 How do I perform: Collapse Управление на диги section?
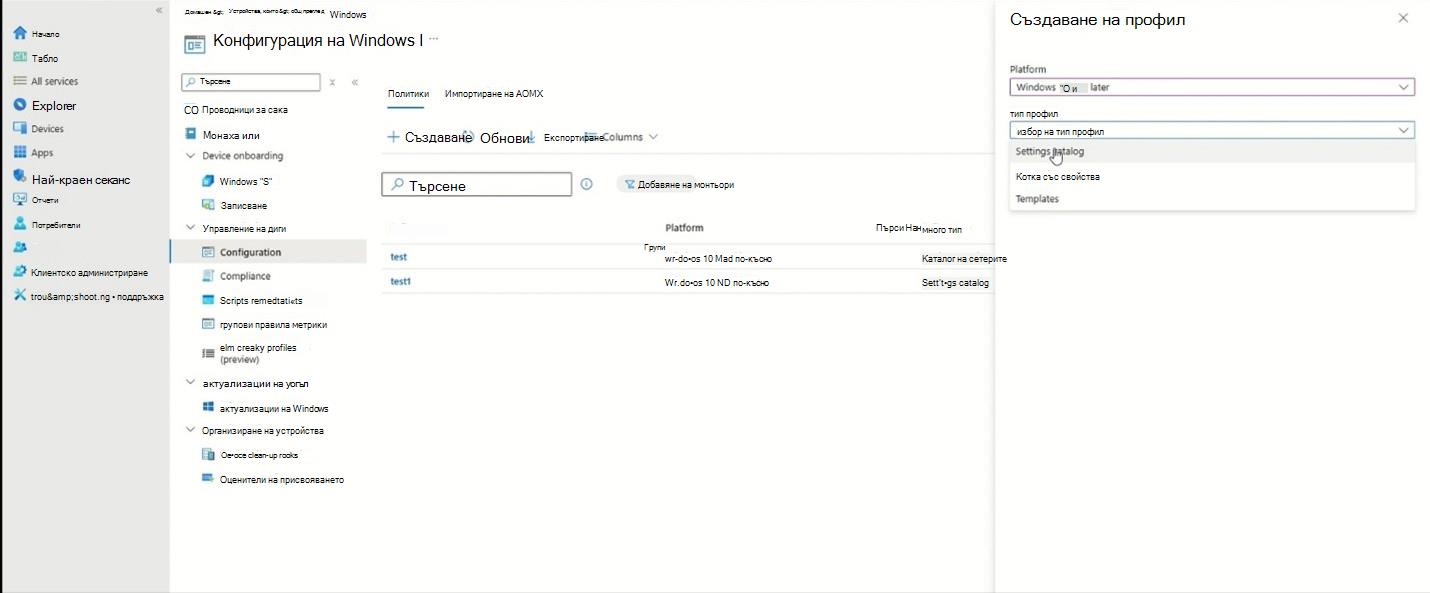190,229
